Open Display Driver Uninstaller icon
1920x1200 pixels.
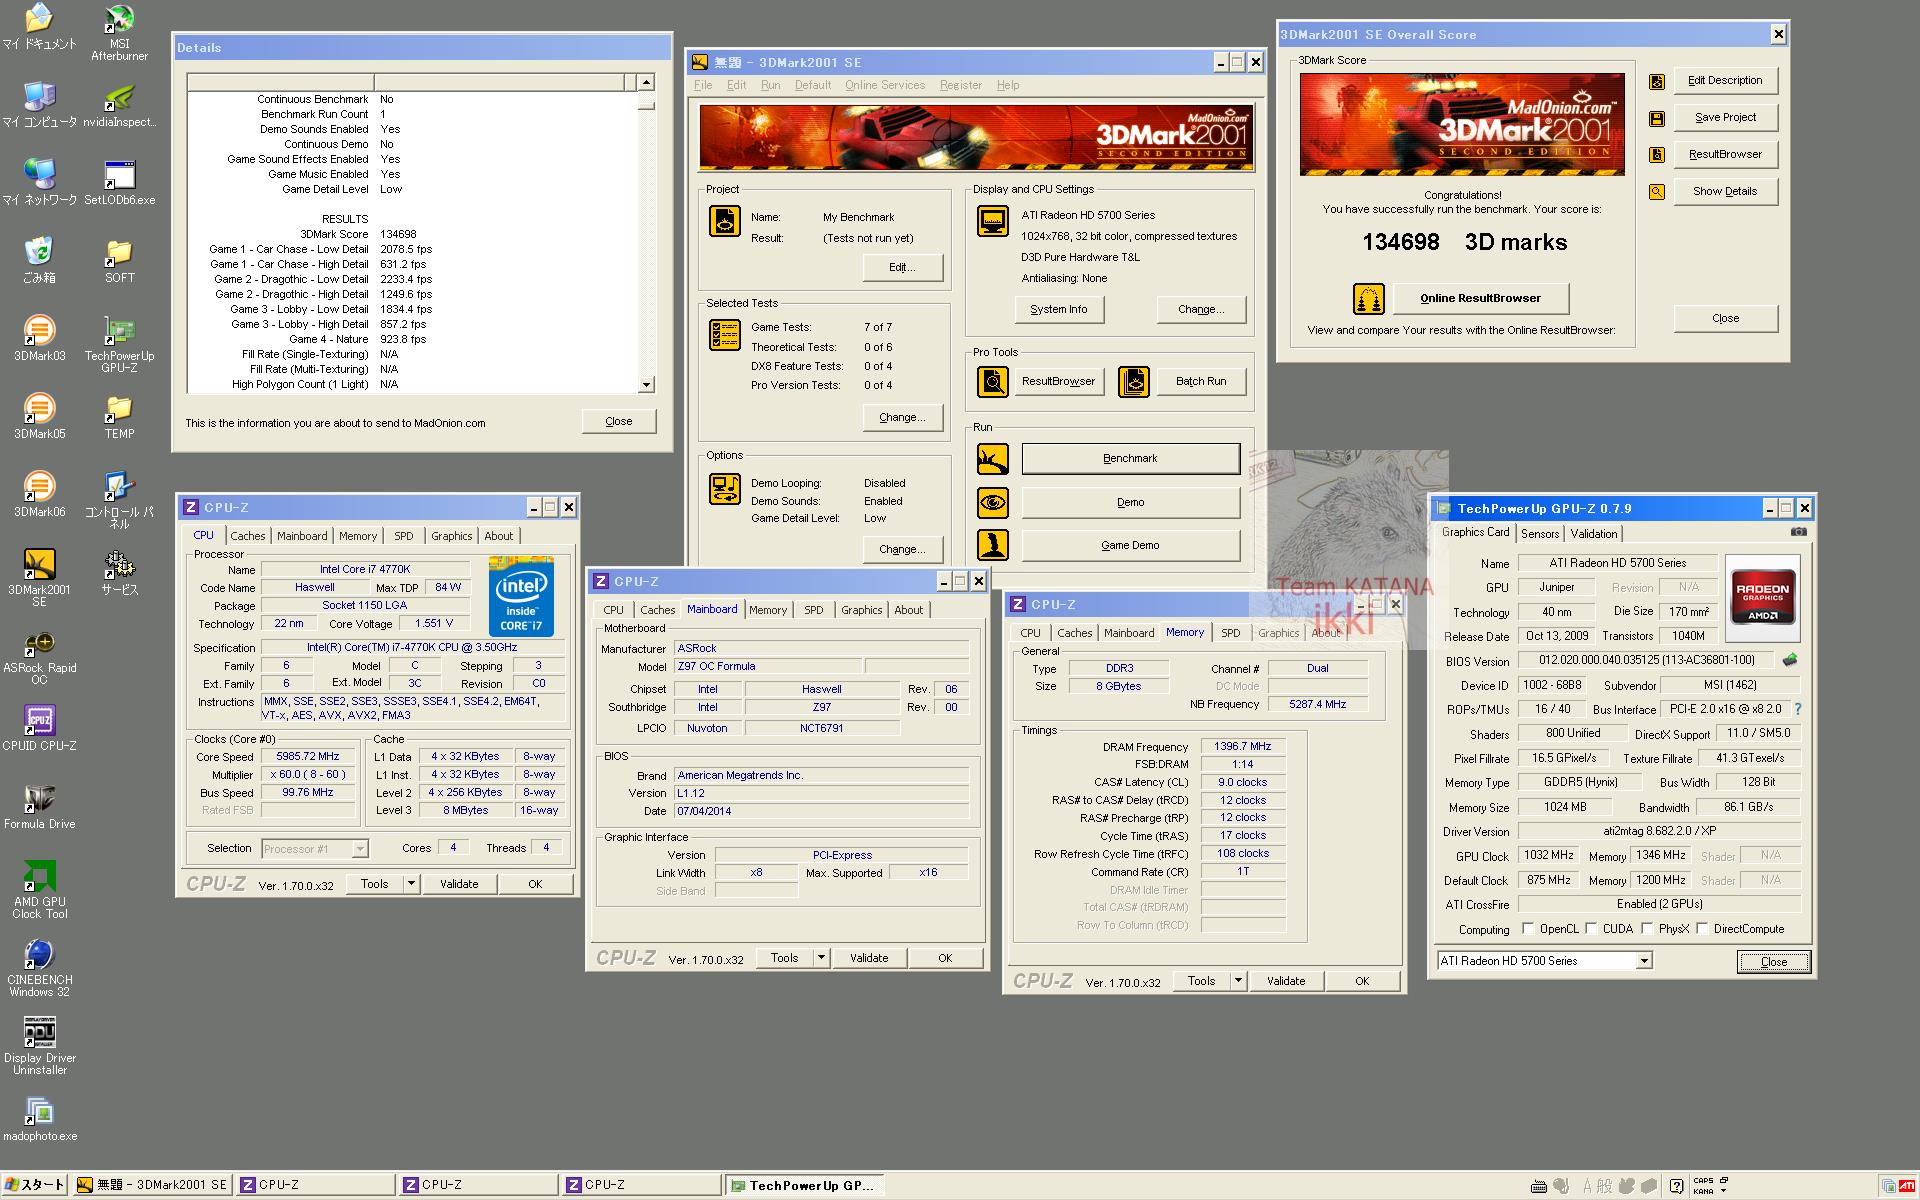click(39, 1046)
